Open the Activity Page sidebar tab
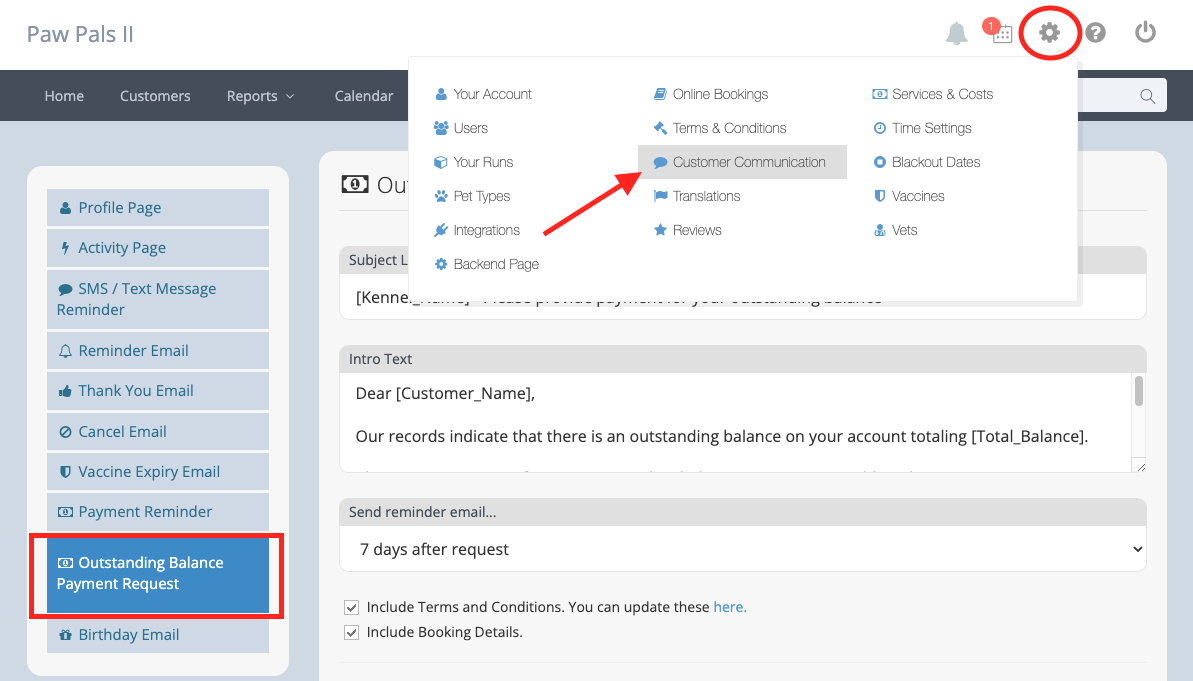The height and width of the screenshot is (681, 1193). 157,248
